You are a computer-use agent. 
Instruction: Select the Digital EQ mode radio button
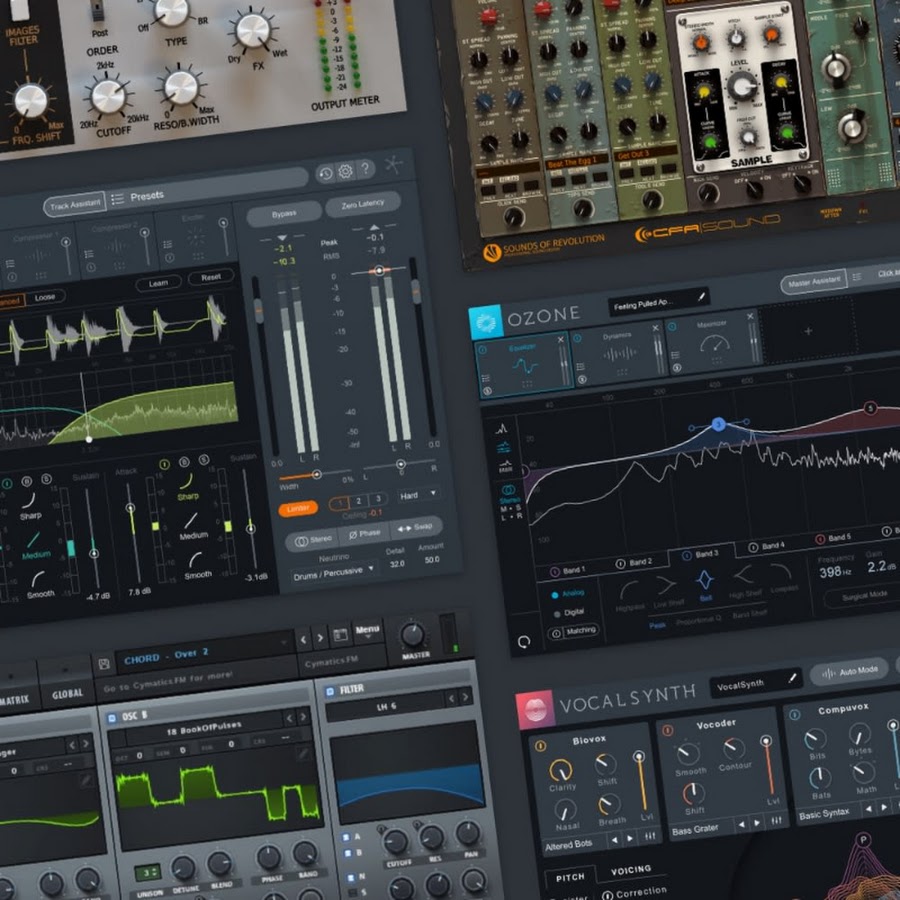(x=556, y=614)
